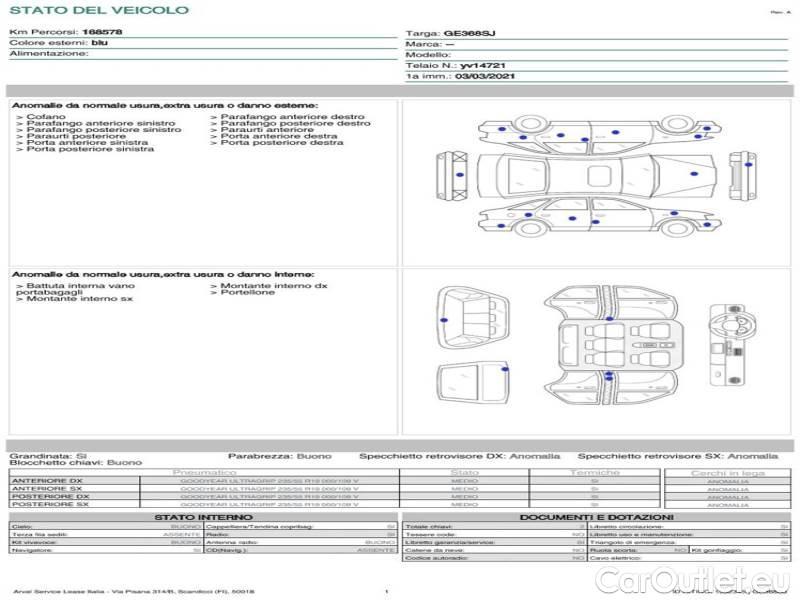Click 'Battuta interna vano portabagagli' entry

(x=76, y=289)
